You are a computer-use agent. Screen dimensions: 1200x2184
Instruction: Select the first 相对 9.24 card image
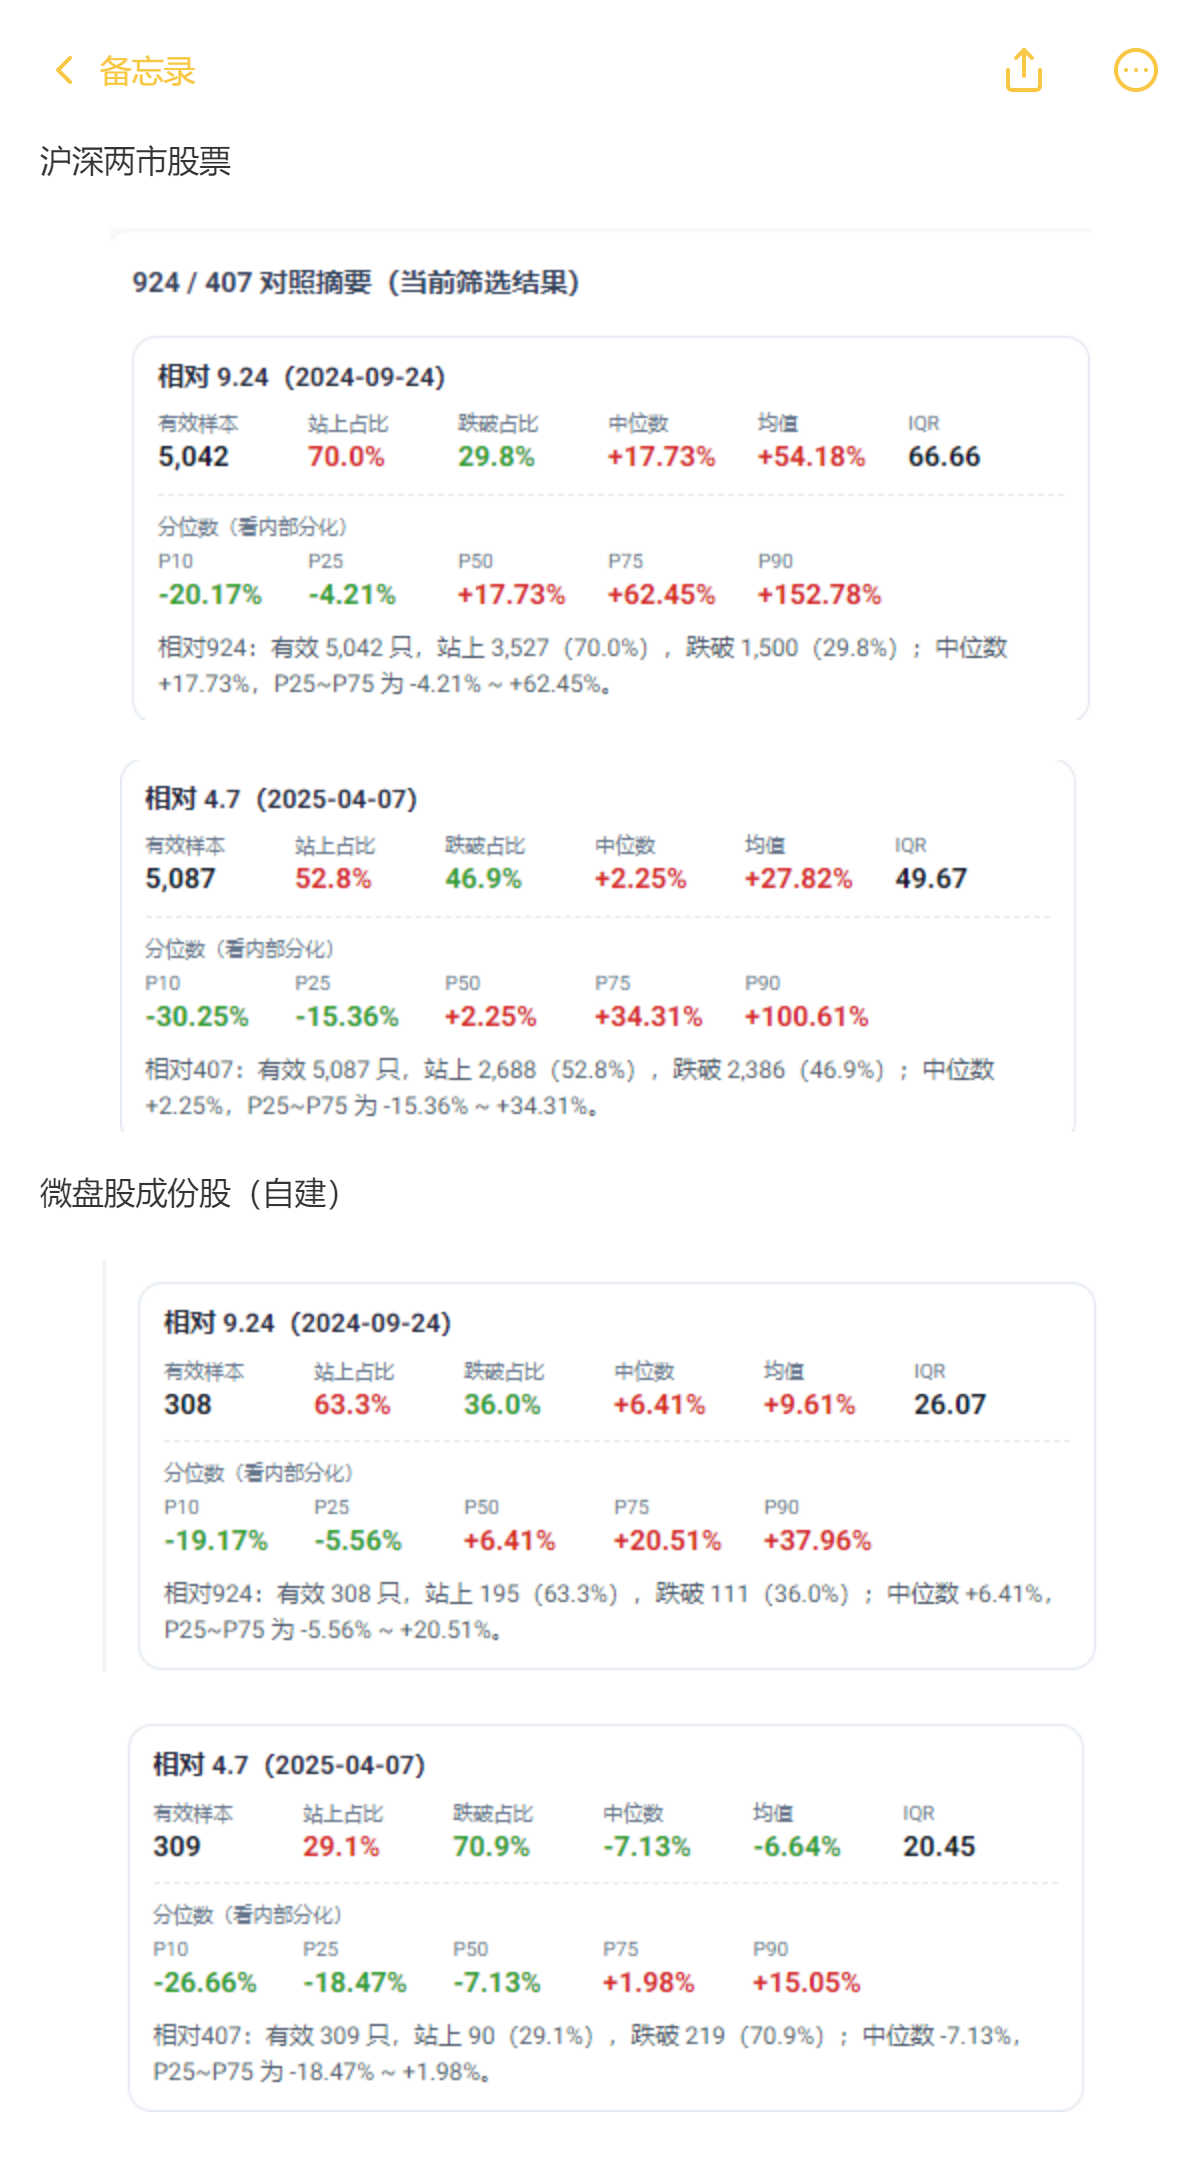[x=610, y=528]
